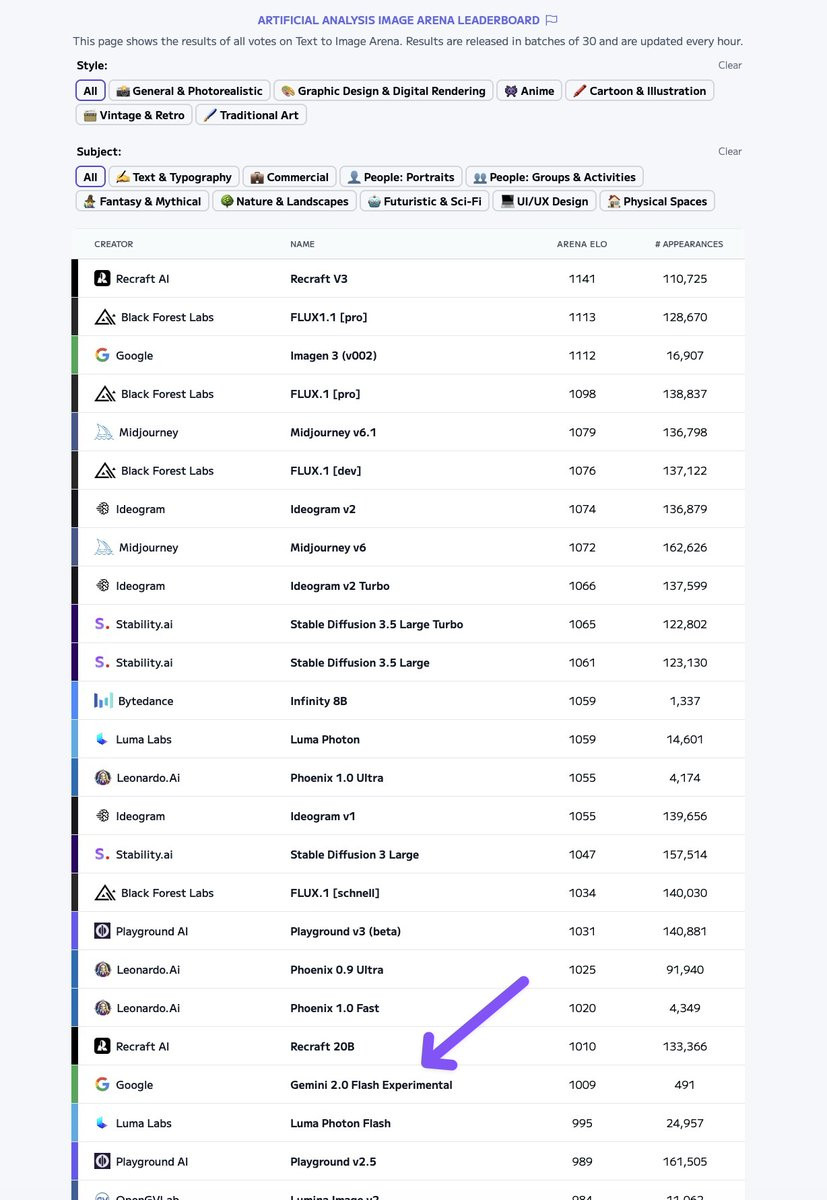Screen dimensions: 827x1200
Task: Click the Leonardo.Ai avatar for Phoenix 1.0 Ultra
Action: pyautogui.click(x=102, y=777)
